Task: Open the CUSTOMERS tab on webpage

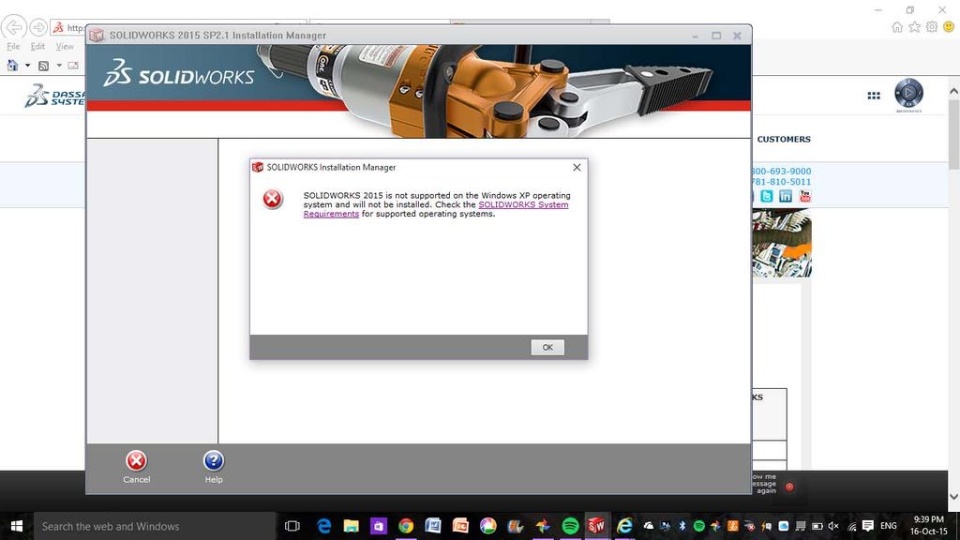Action: tap(784, 139)
